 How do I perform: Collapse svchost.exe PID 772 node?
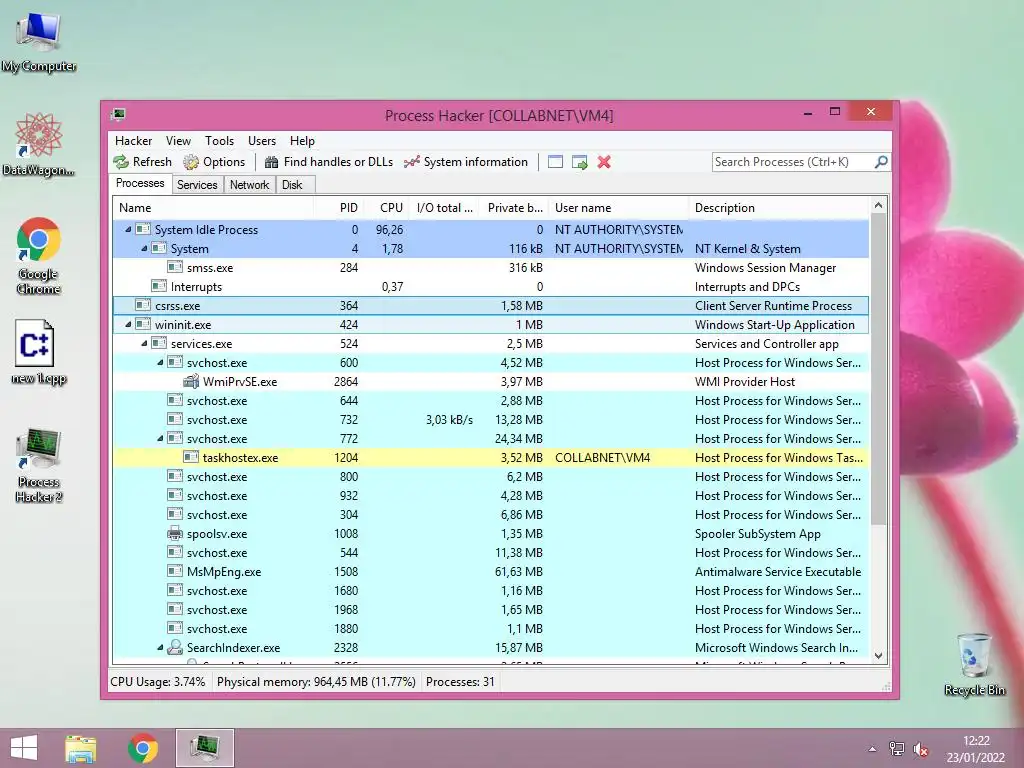(160, 438)
